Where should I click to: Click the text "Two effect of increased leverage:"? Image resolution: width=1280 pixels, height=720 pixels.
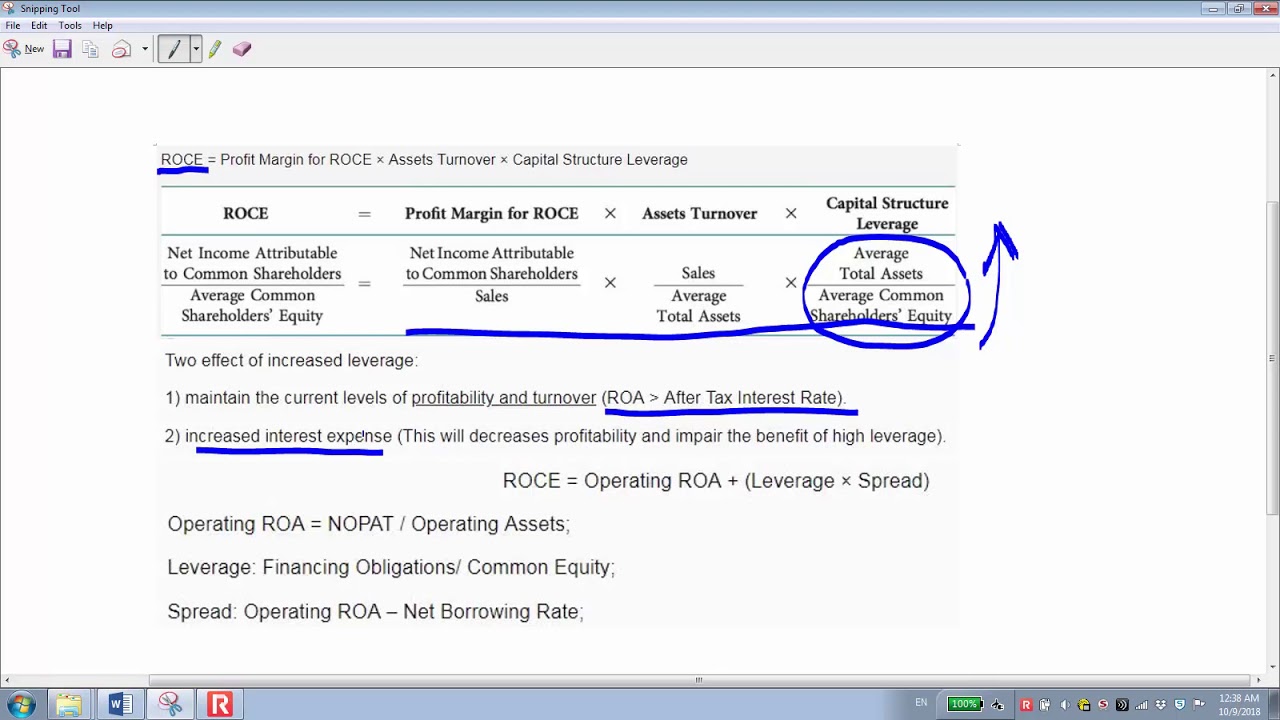tap(291, 360)
